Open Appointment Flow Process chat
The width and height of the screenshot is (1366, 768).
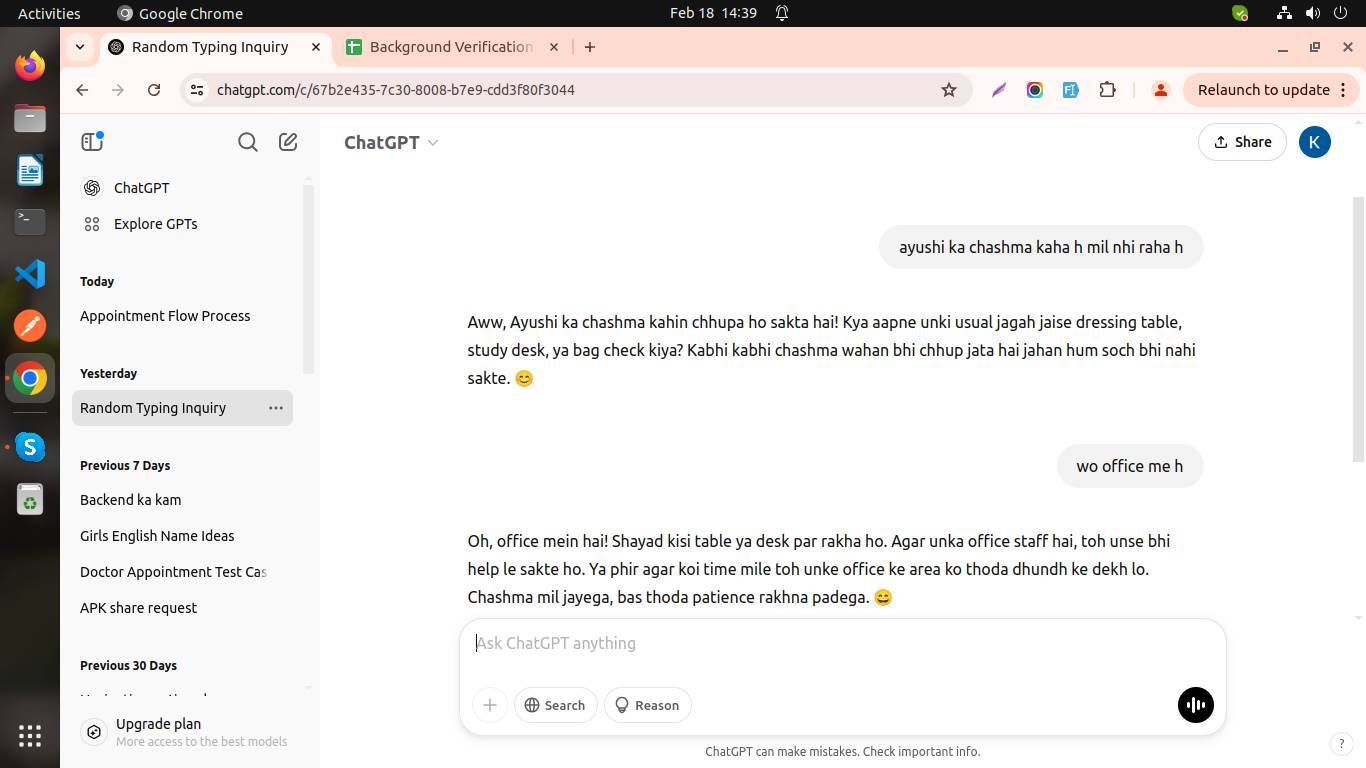(x=165, y=316)
